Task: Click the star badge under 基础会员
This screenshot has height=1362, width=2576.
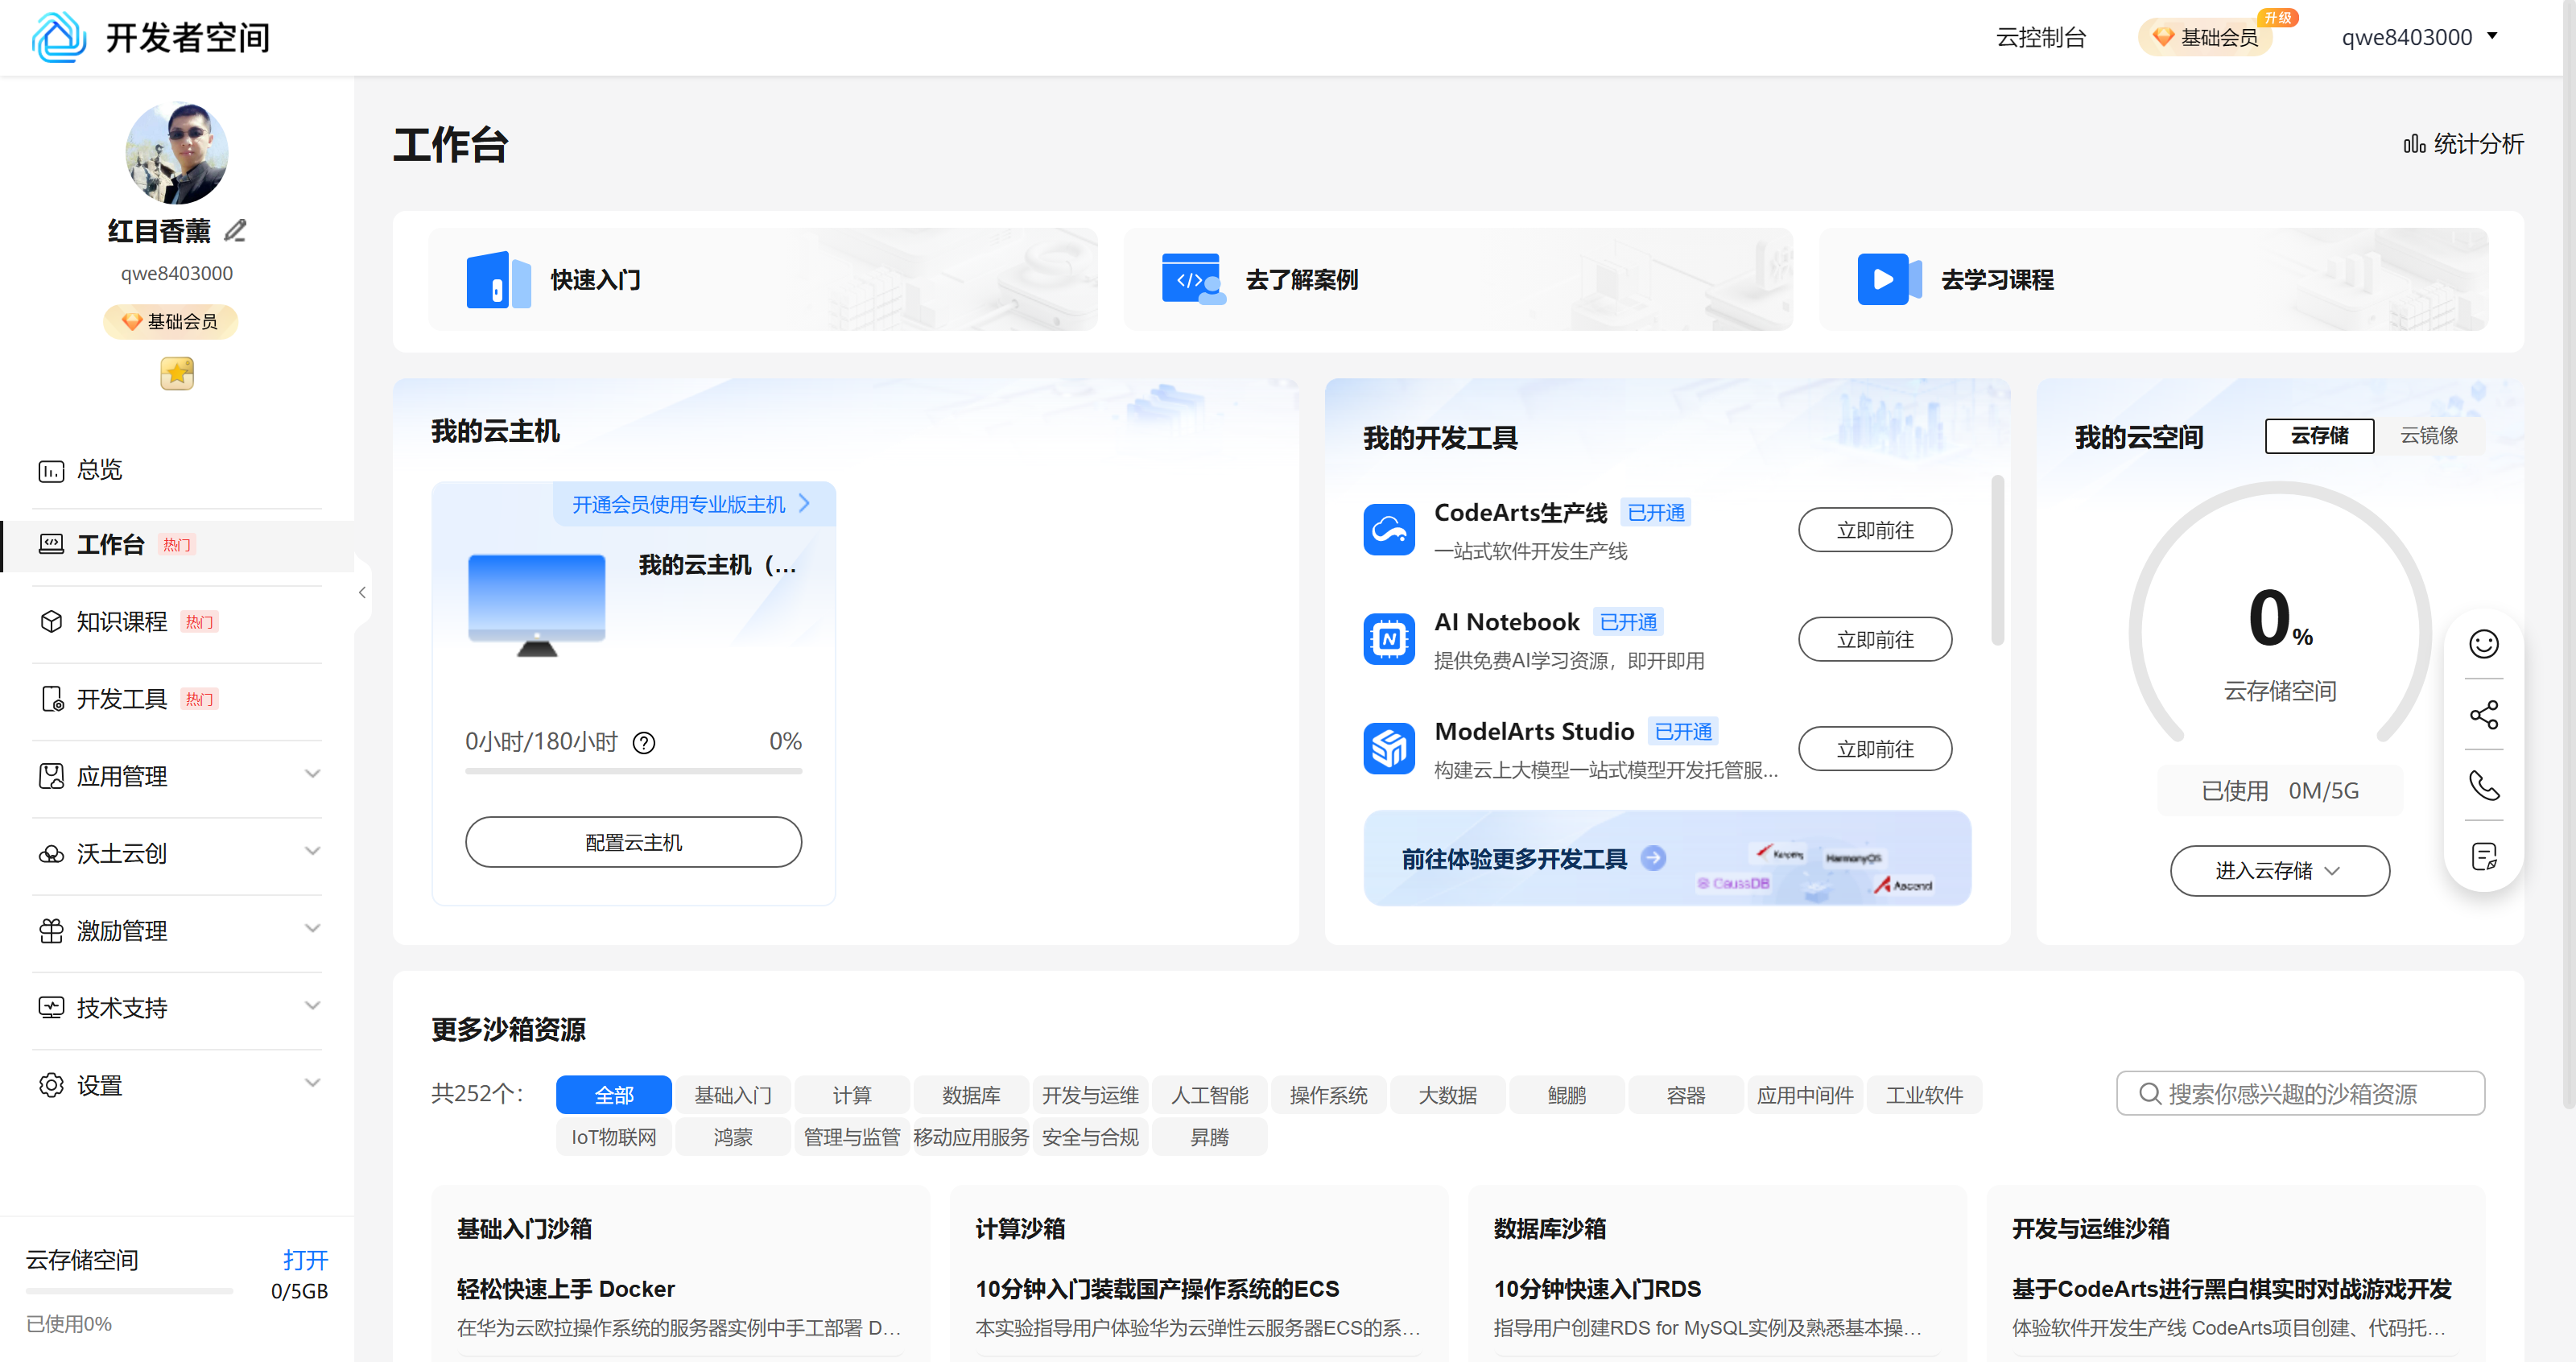Action: tap(177, 374)
